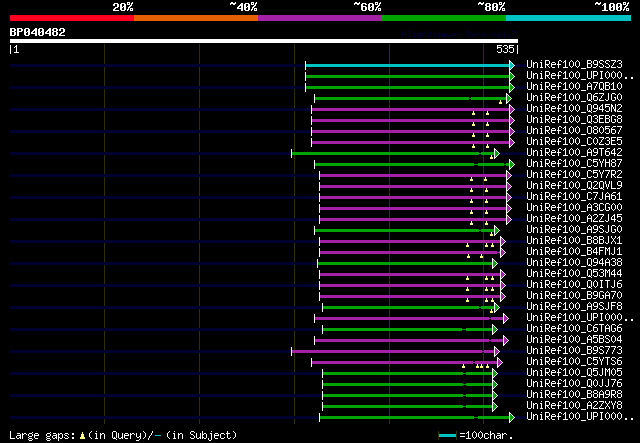
Task: Open the UniRef100_O80567 hit label
Action: [574, 131]
